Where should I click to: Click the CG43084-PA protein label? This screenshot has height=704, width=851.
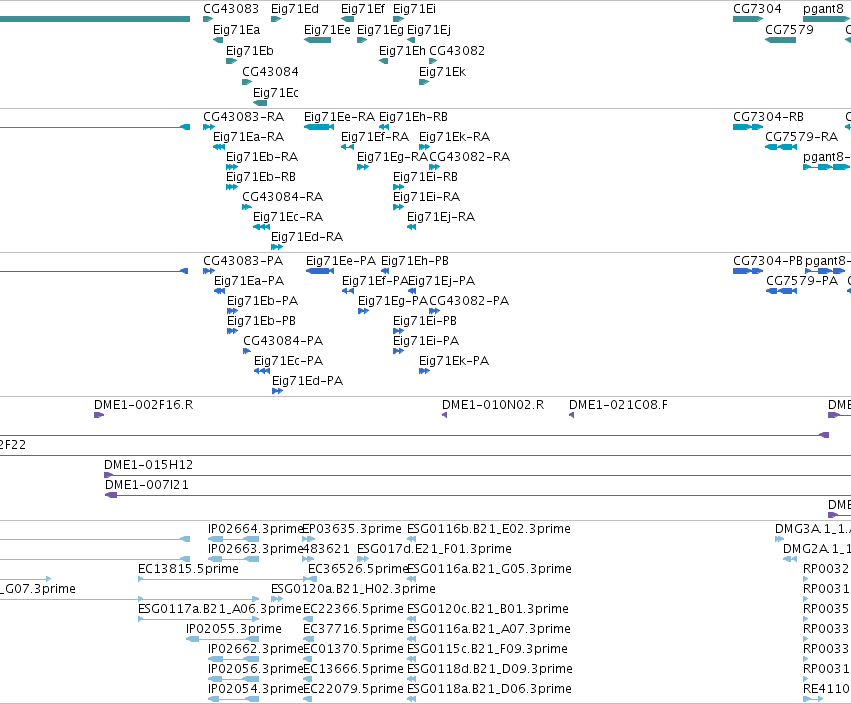point(283,341)
